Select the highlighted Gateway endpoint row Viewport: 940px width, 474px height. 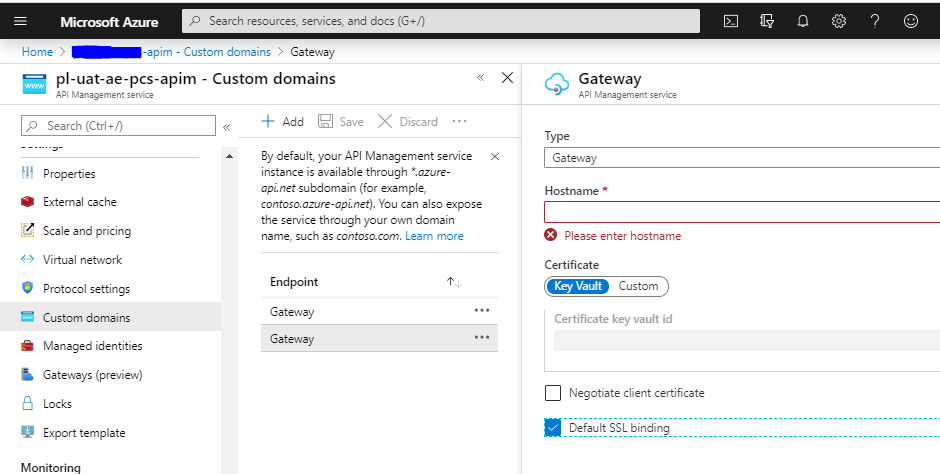(x=379, y=338)
